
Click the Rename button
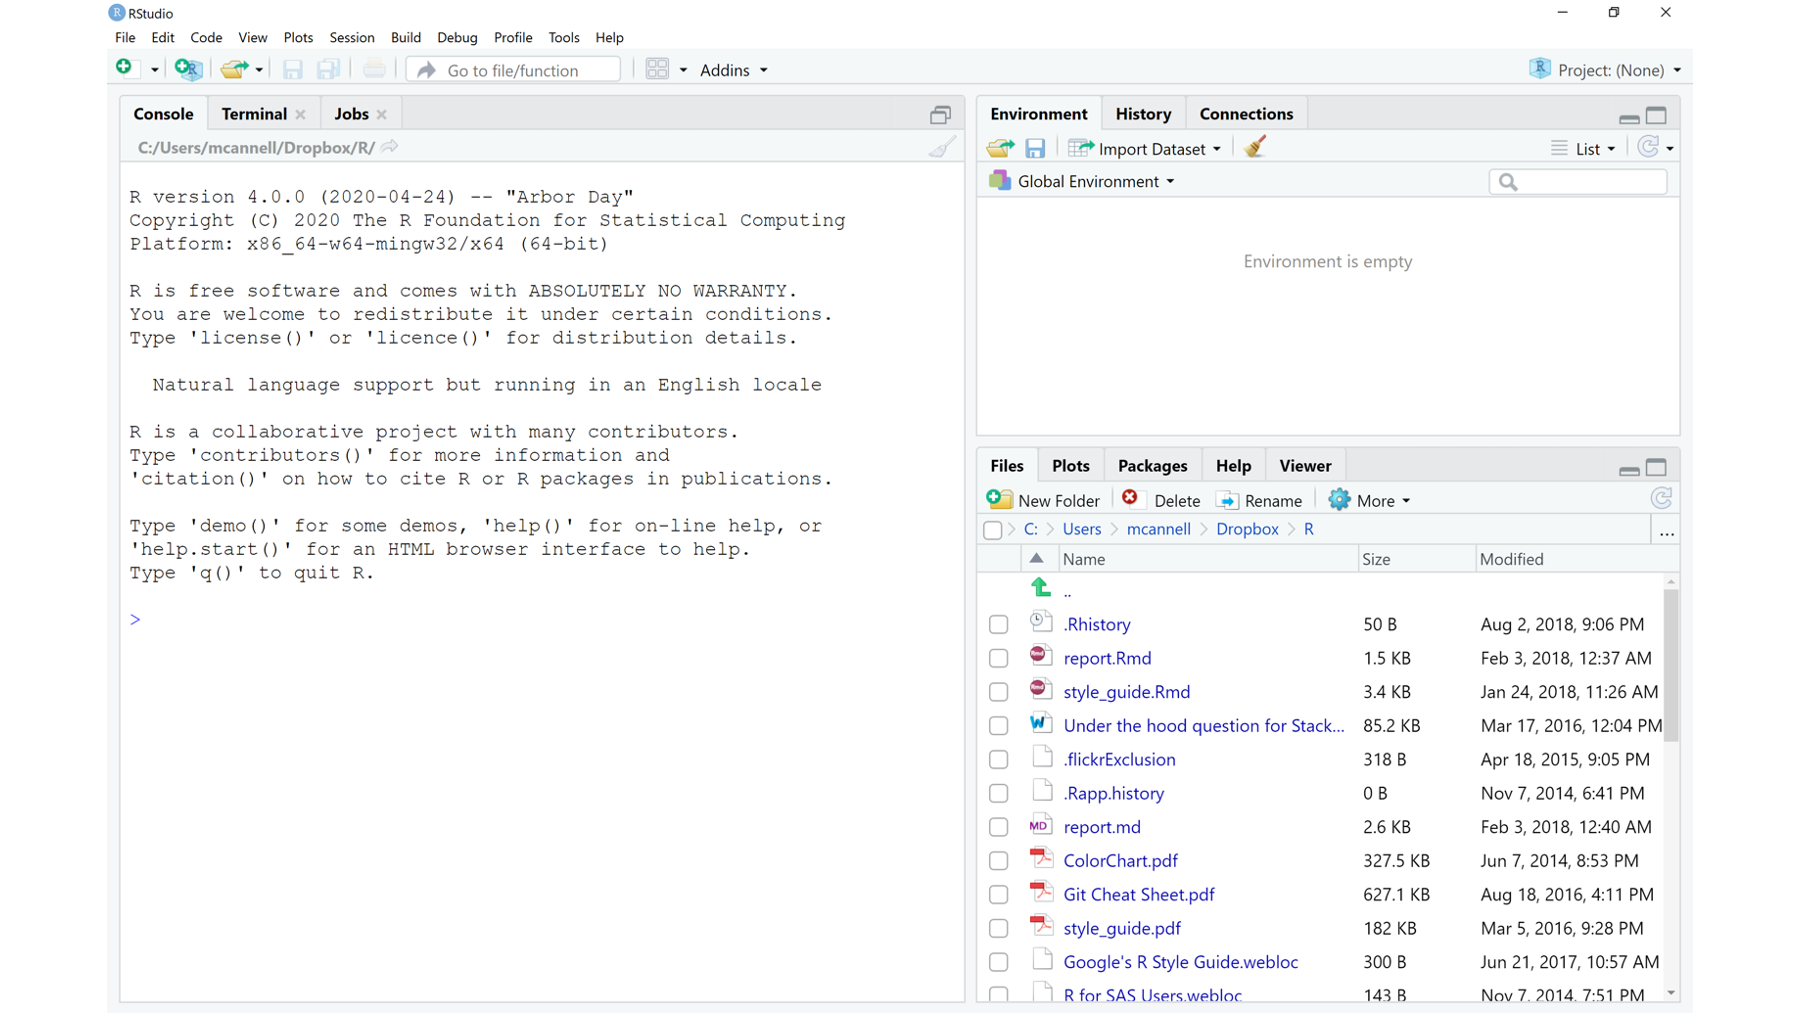coord(1259,500)
